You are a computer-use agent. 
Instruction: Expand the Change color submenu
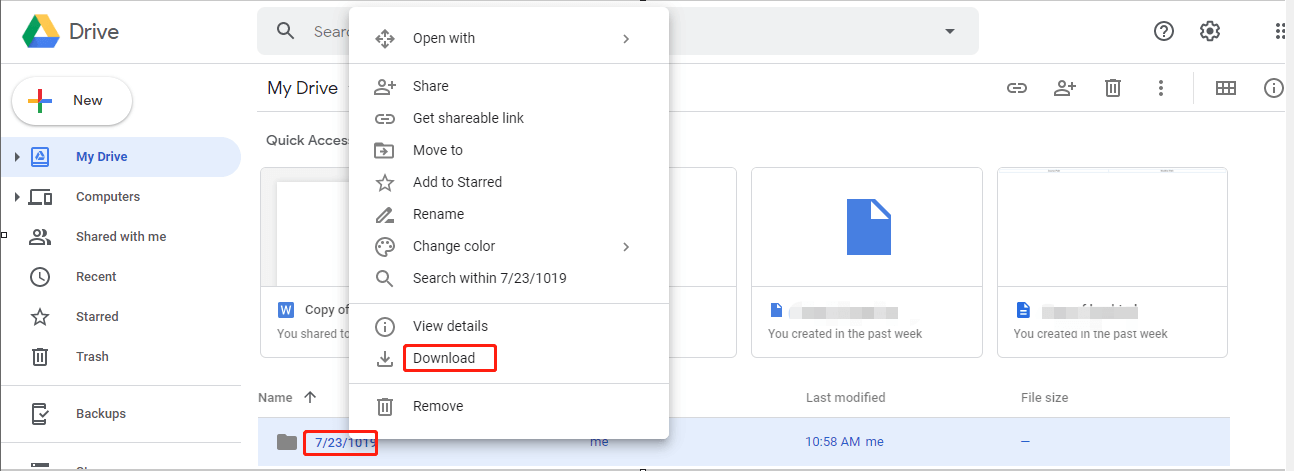(x=626, y=246)
